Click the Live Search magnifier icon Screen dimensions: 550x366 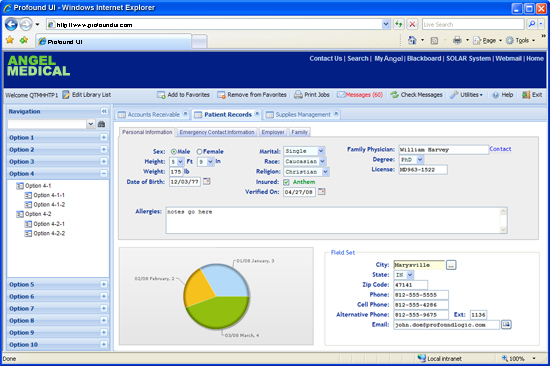pyautogui.click(x=532, y=24)
